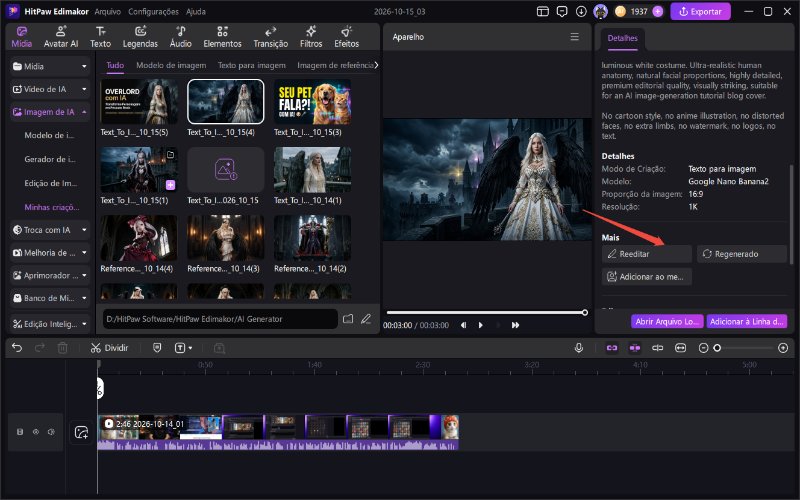800x500 pixels.
Task: Open the Ajuda menu
Action: (x=196, y=11)
